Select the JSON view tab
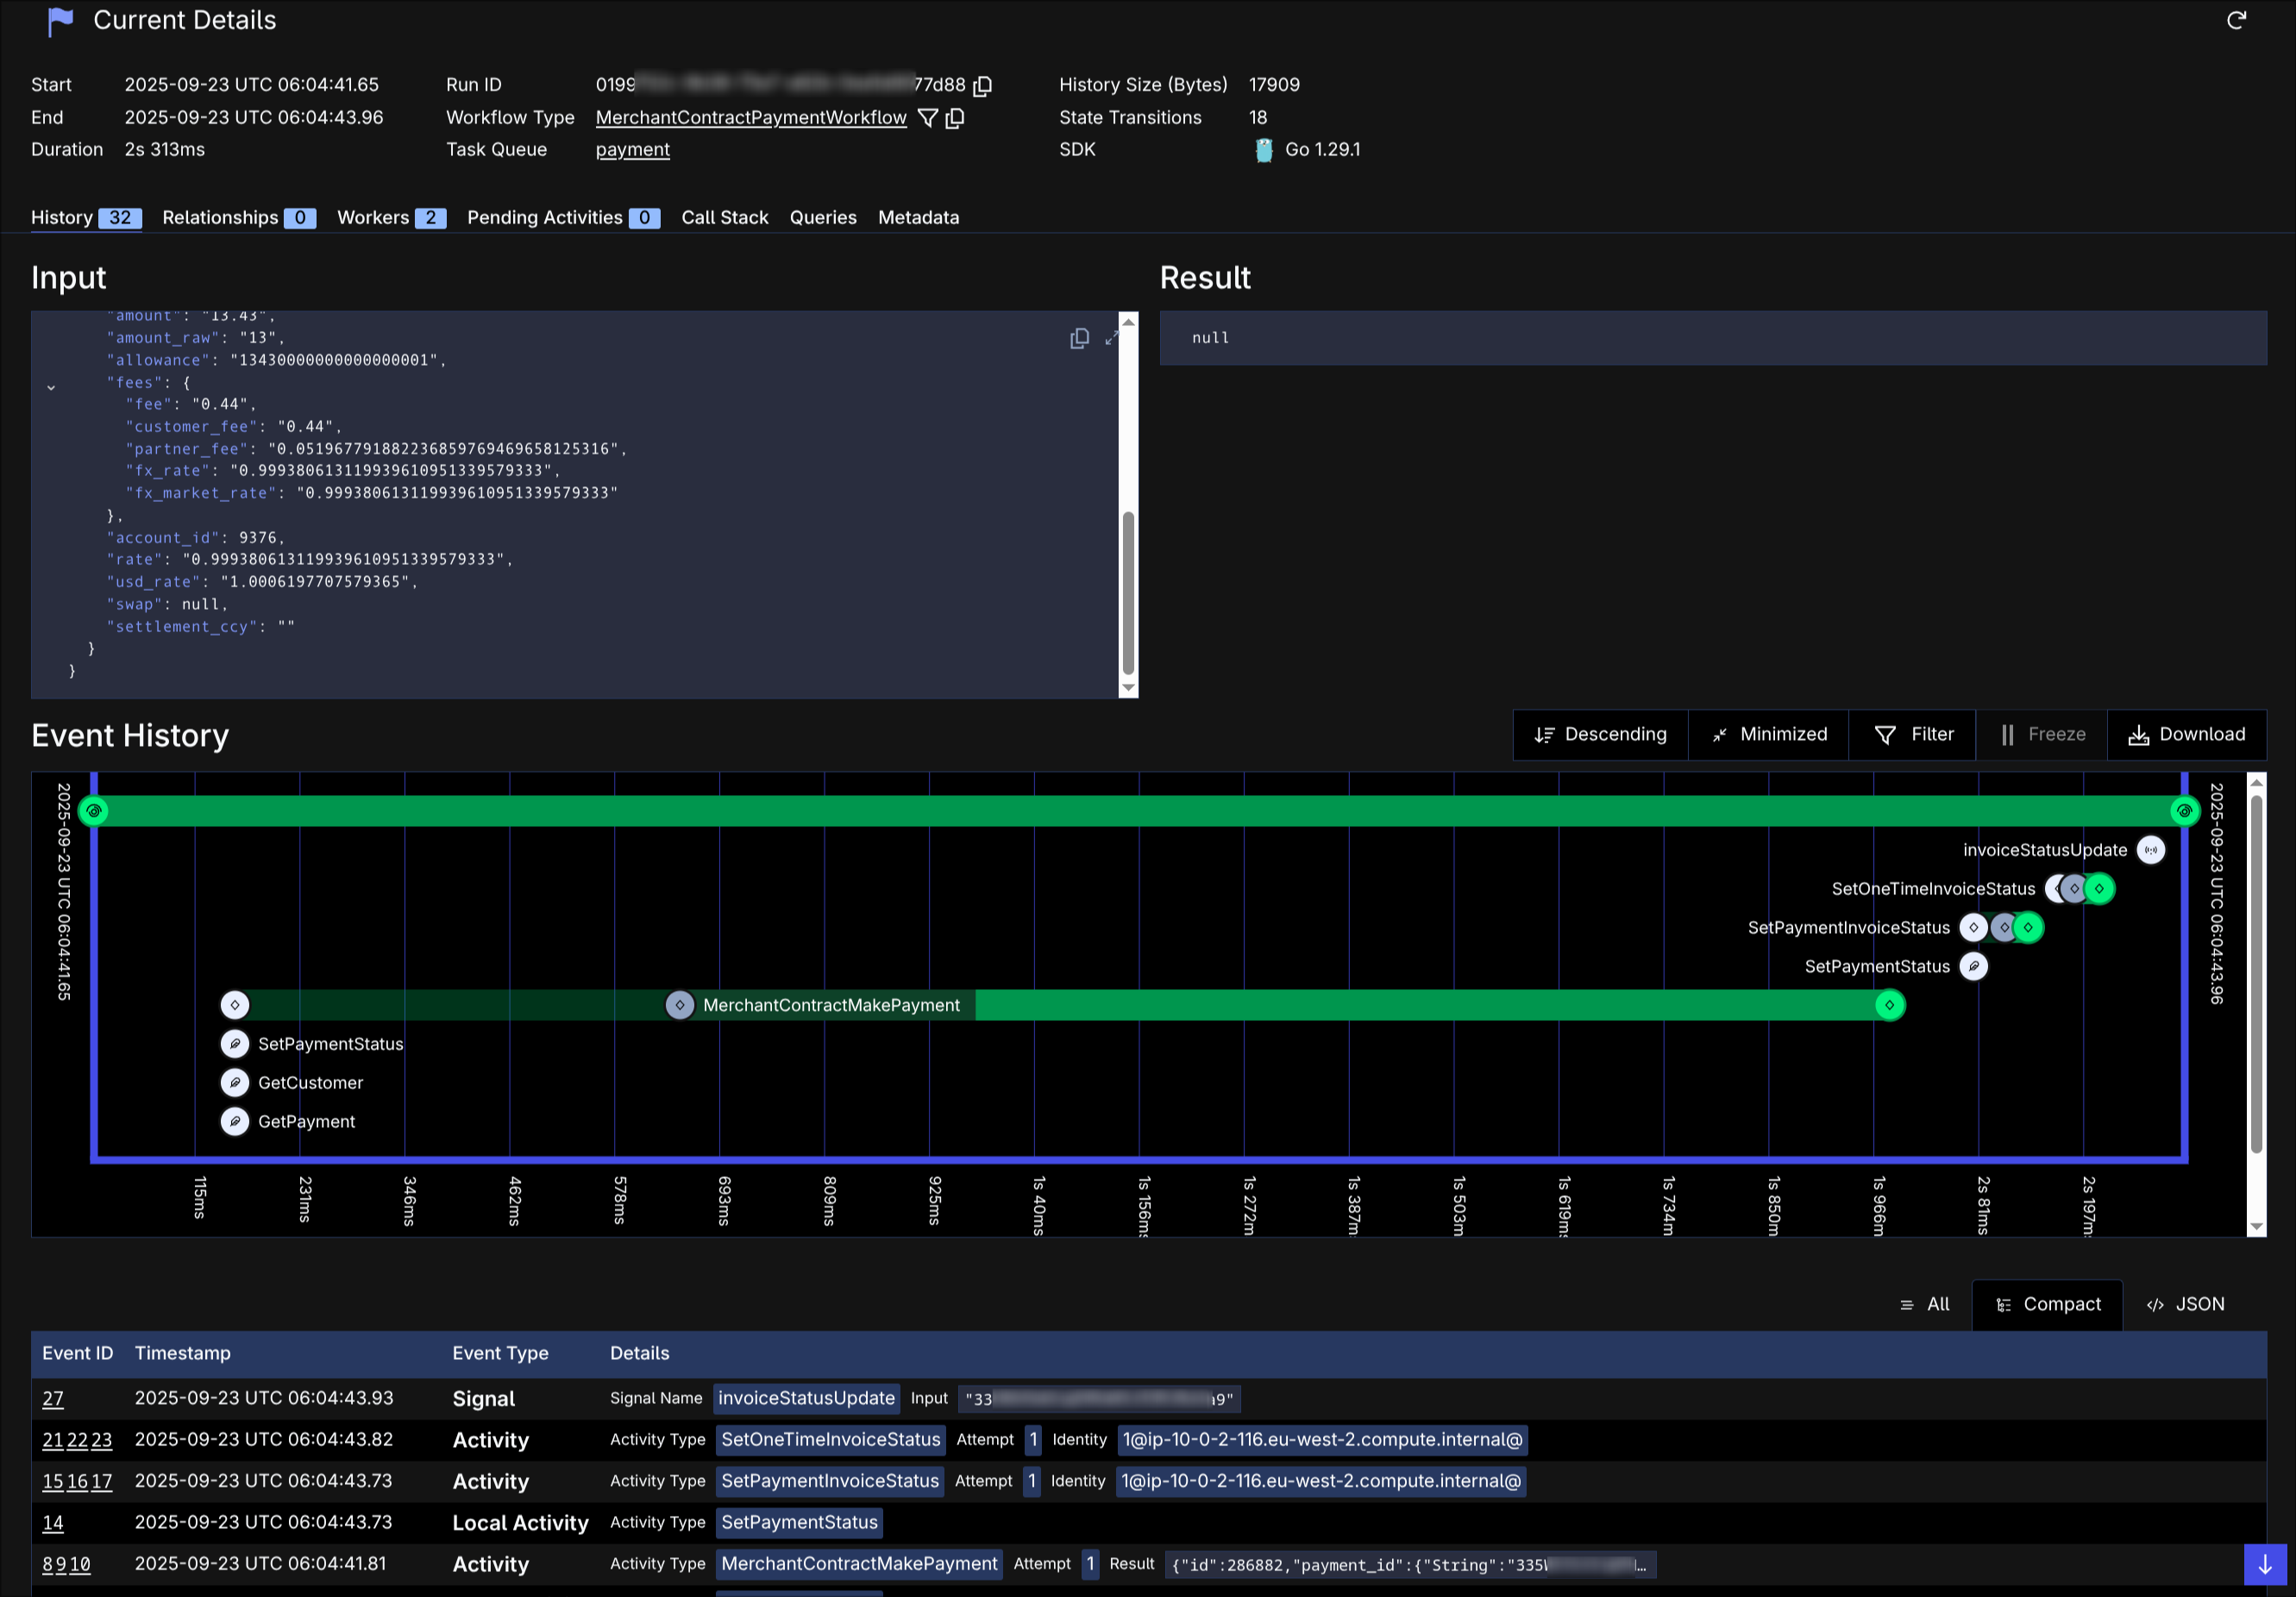The width and height of the screenshot is (2296, 1597). (x=2185, y=1304)
